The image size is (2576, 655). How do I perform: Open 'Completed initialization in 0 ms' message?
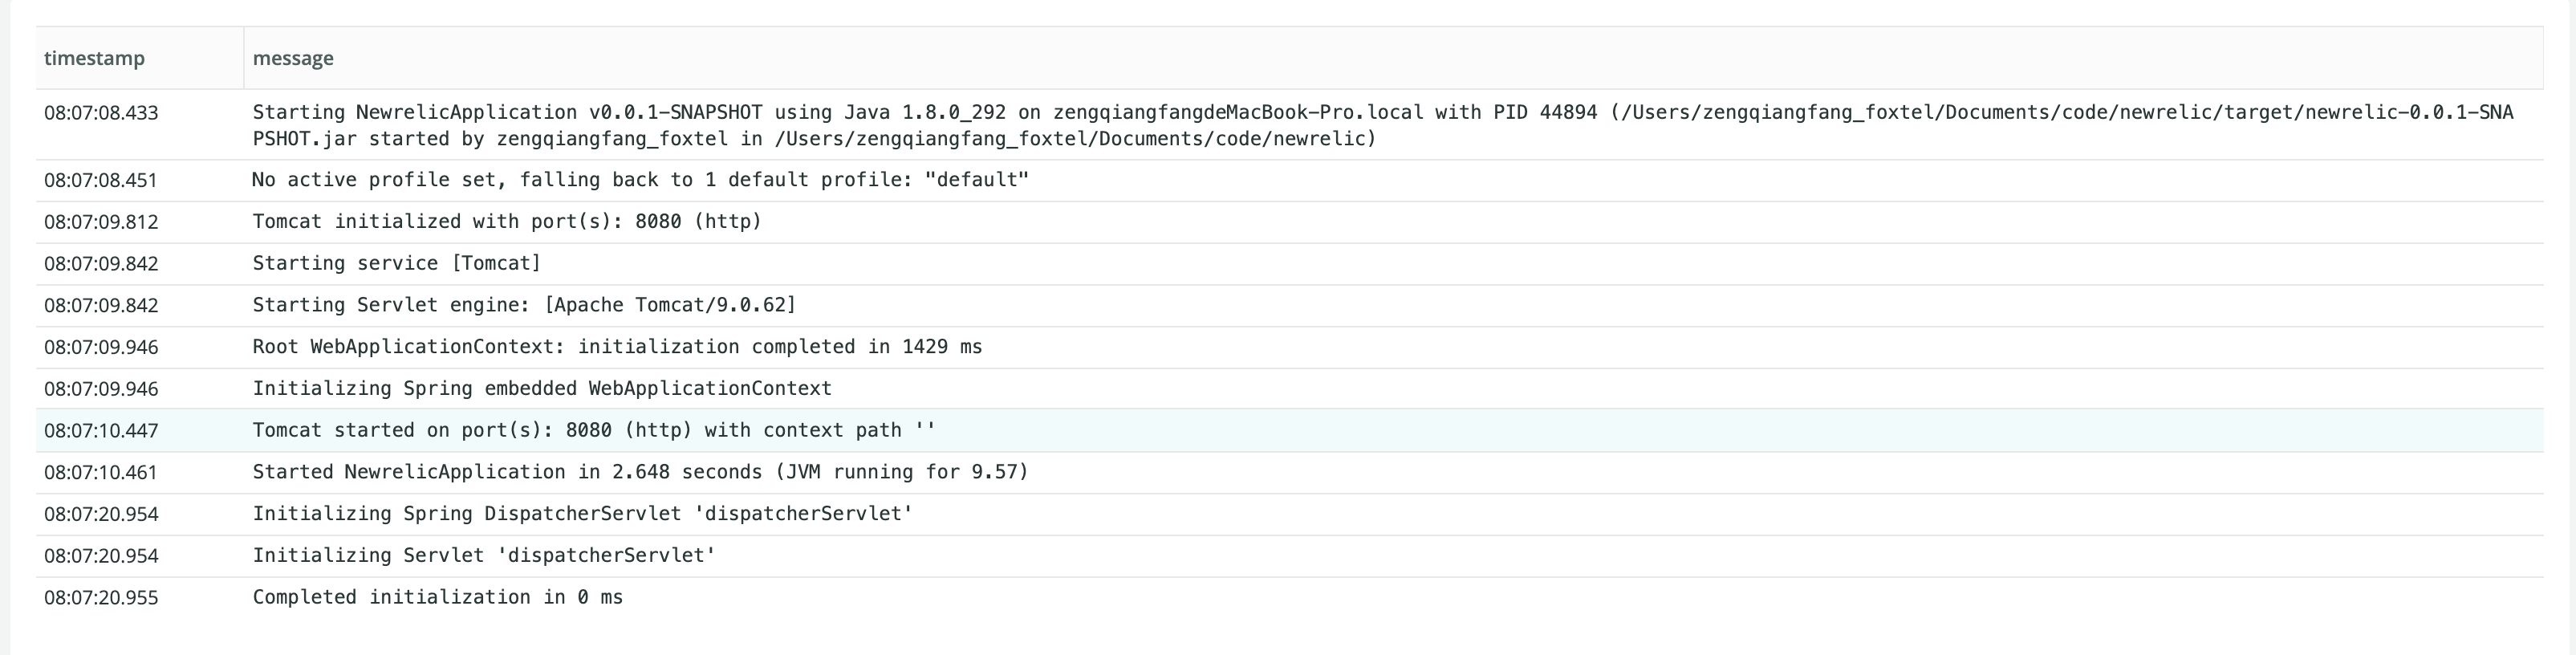[x=438, y=597]
